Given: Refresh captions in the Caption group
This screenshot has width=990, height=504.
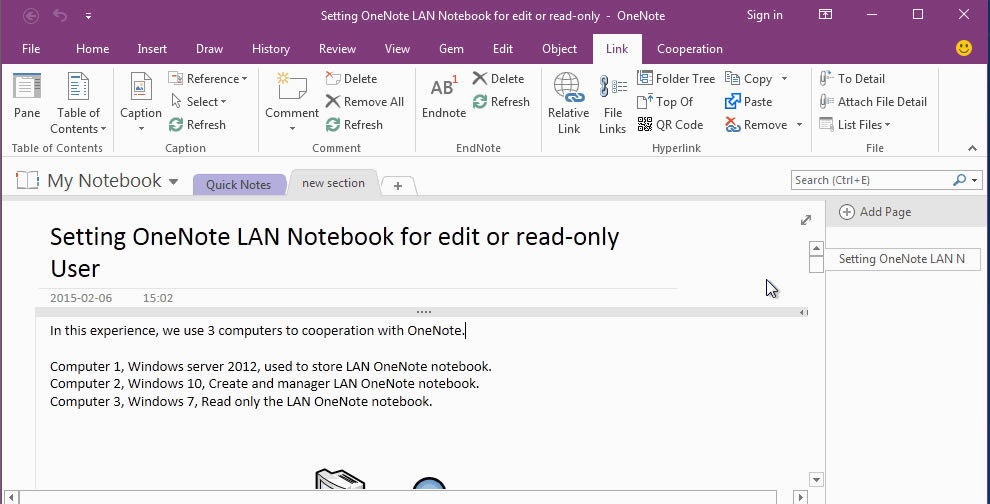Looking at the screenshot, I should point(197,124).
